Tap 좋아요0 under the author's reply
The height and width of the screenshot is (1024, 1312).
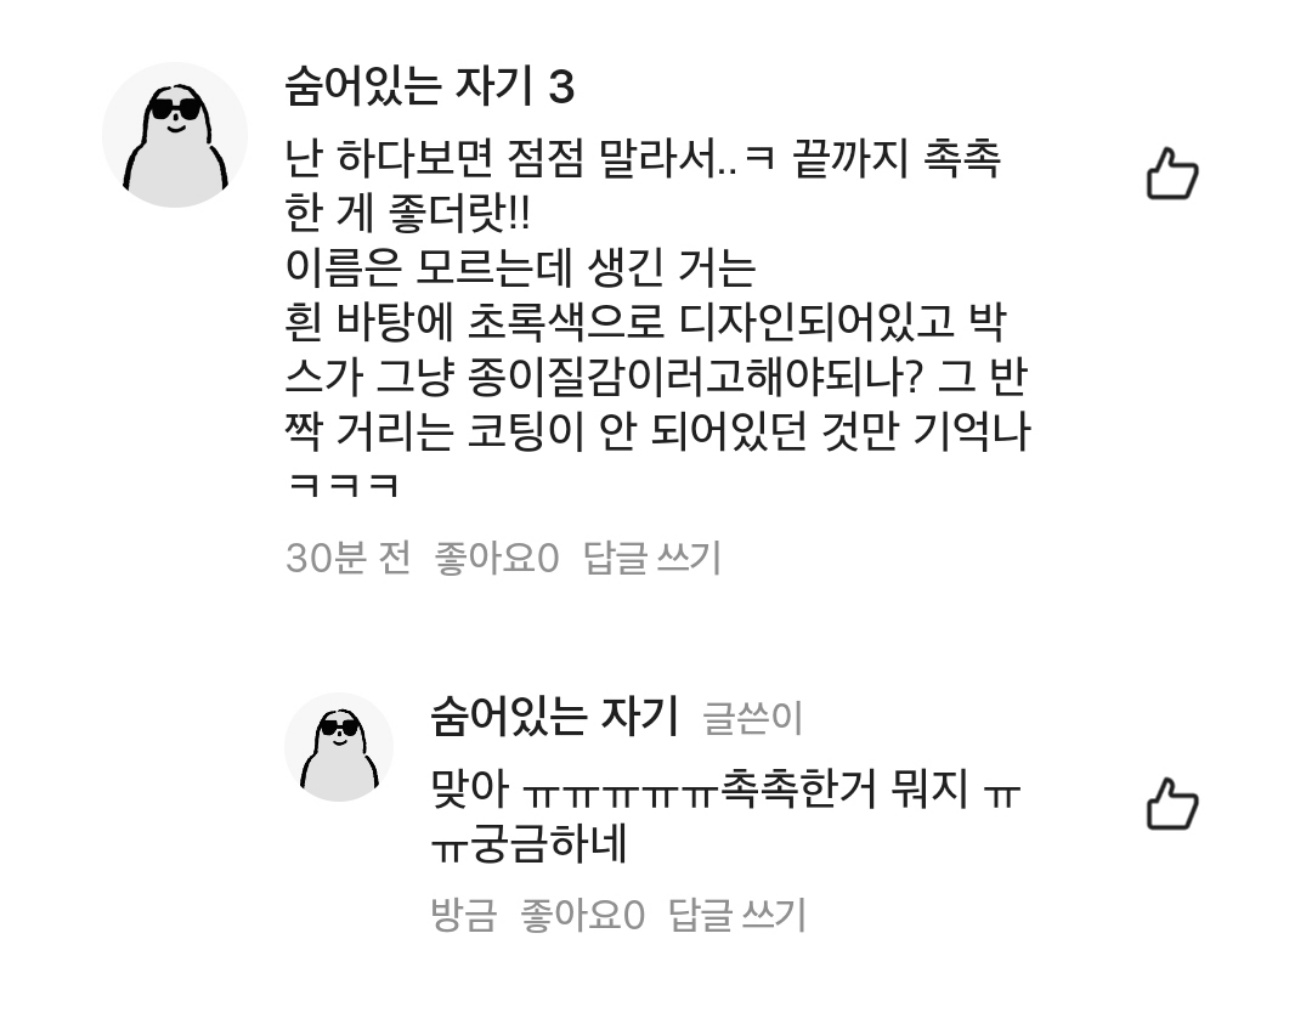point(582,914)
